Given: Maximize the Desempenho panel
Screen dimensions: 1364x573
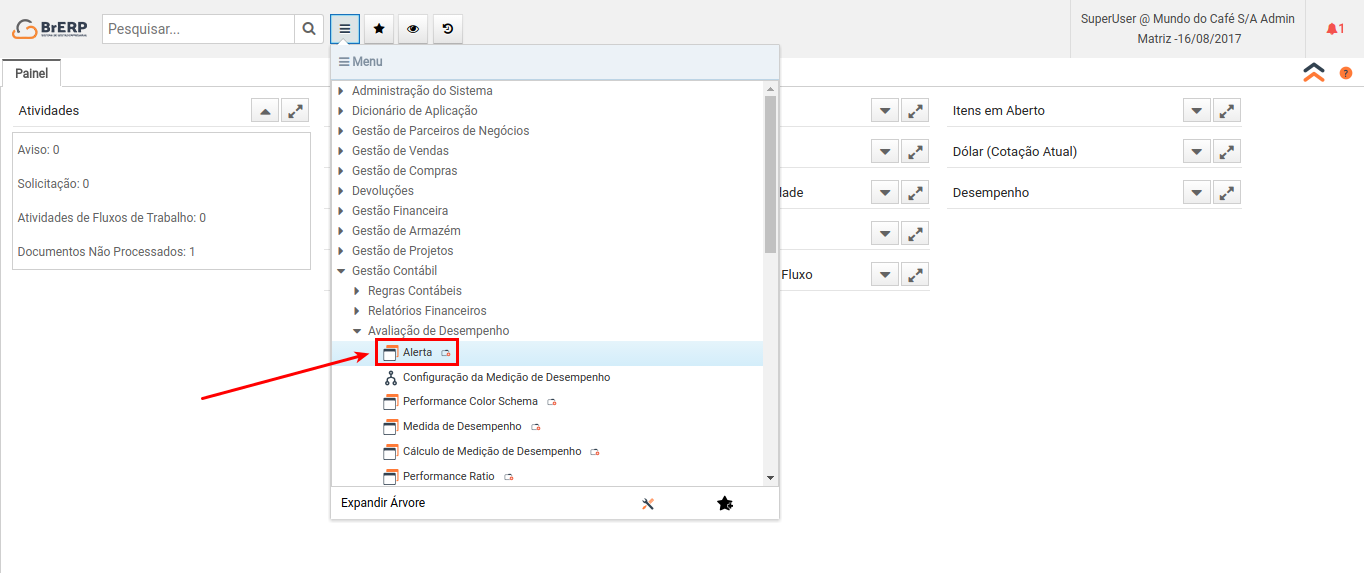Looking at the screenshot, I should click(x=1227, y=193).
